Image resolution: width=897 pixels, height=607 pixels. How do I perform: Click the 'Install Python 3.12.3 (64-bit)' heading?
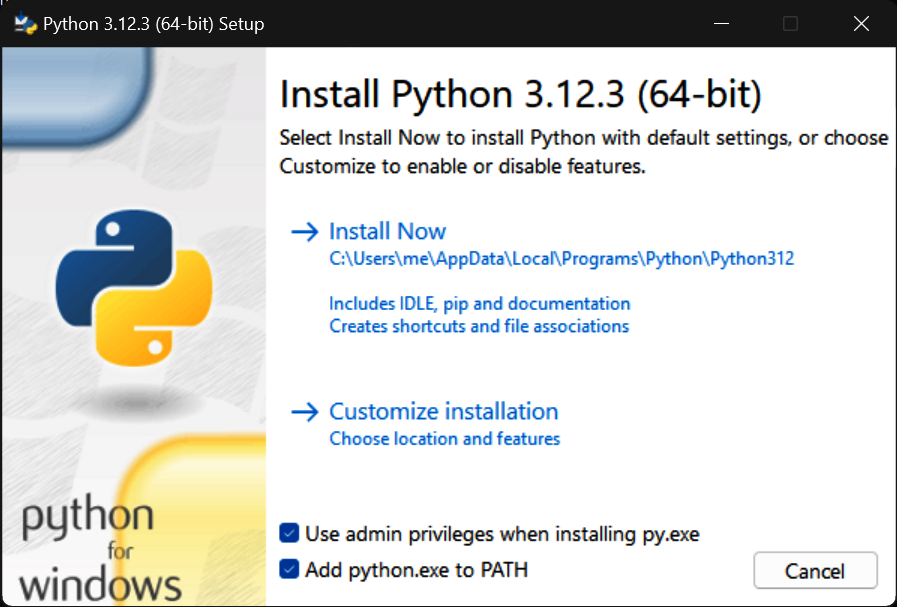[x=520, y=95]
